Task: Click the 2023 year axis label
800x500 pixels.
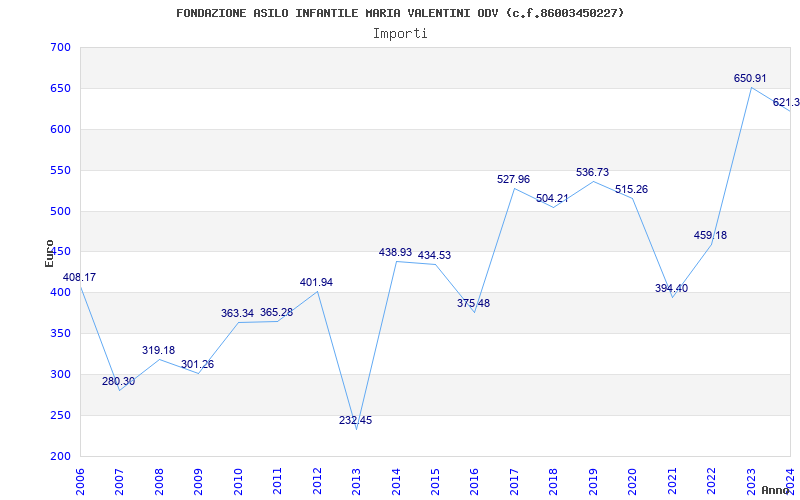Action: click(752, 481)
